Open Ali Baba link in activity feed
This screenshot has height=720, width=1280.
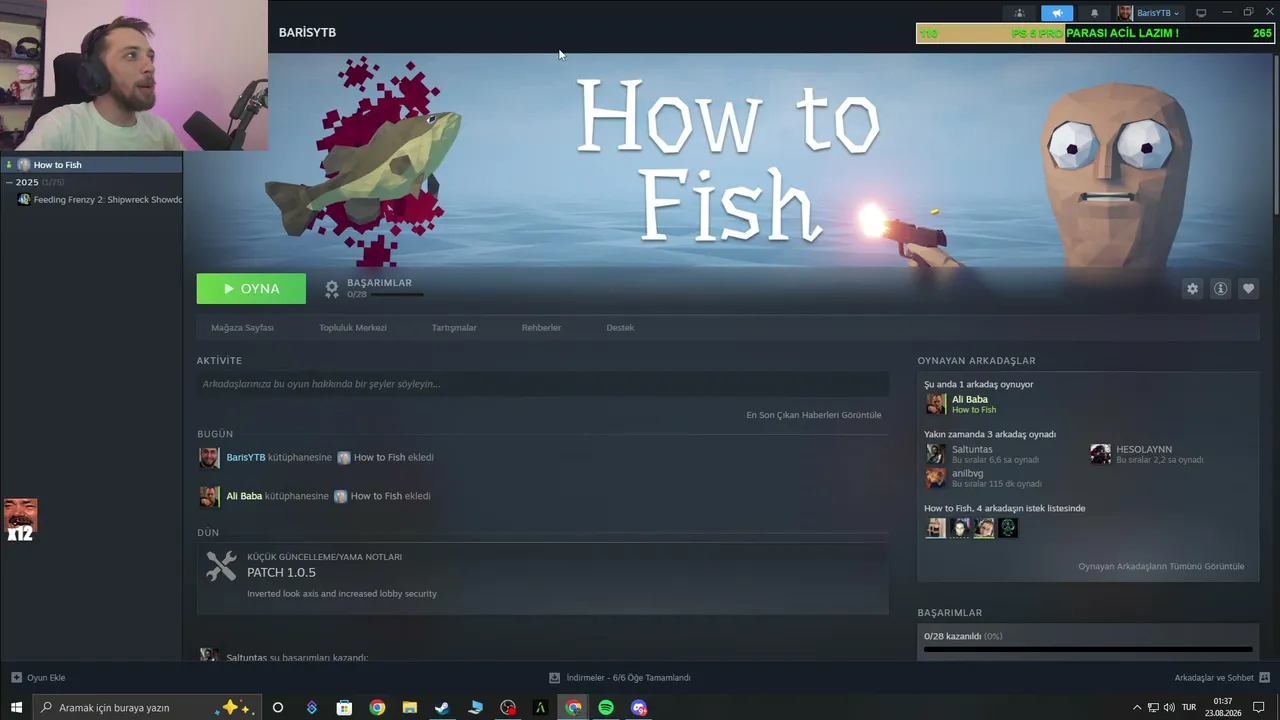[244, 496]
